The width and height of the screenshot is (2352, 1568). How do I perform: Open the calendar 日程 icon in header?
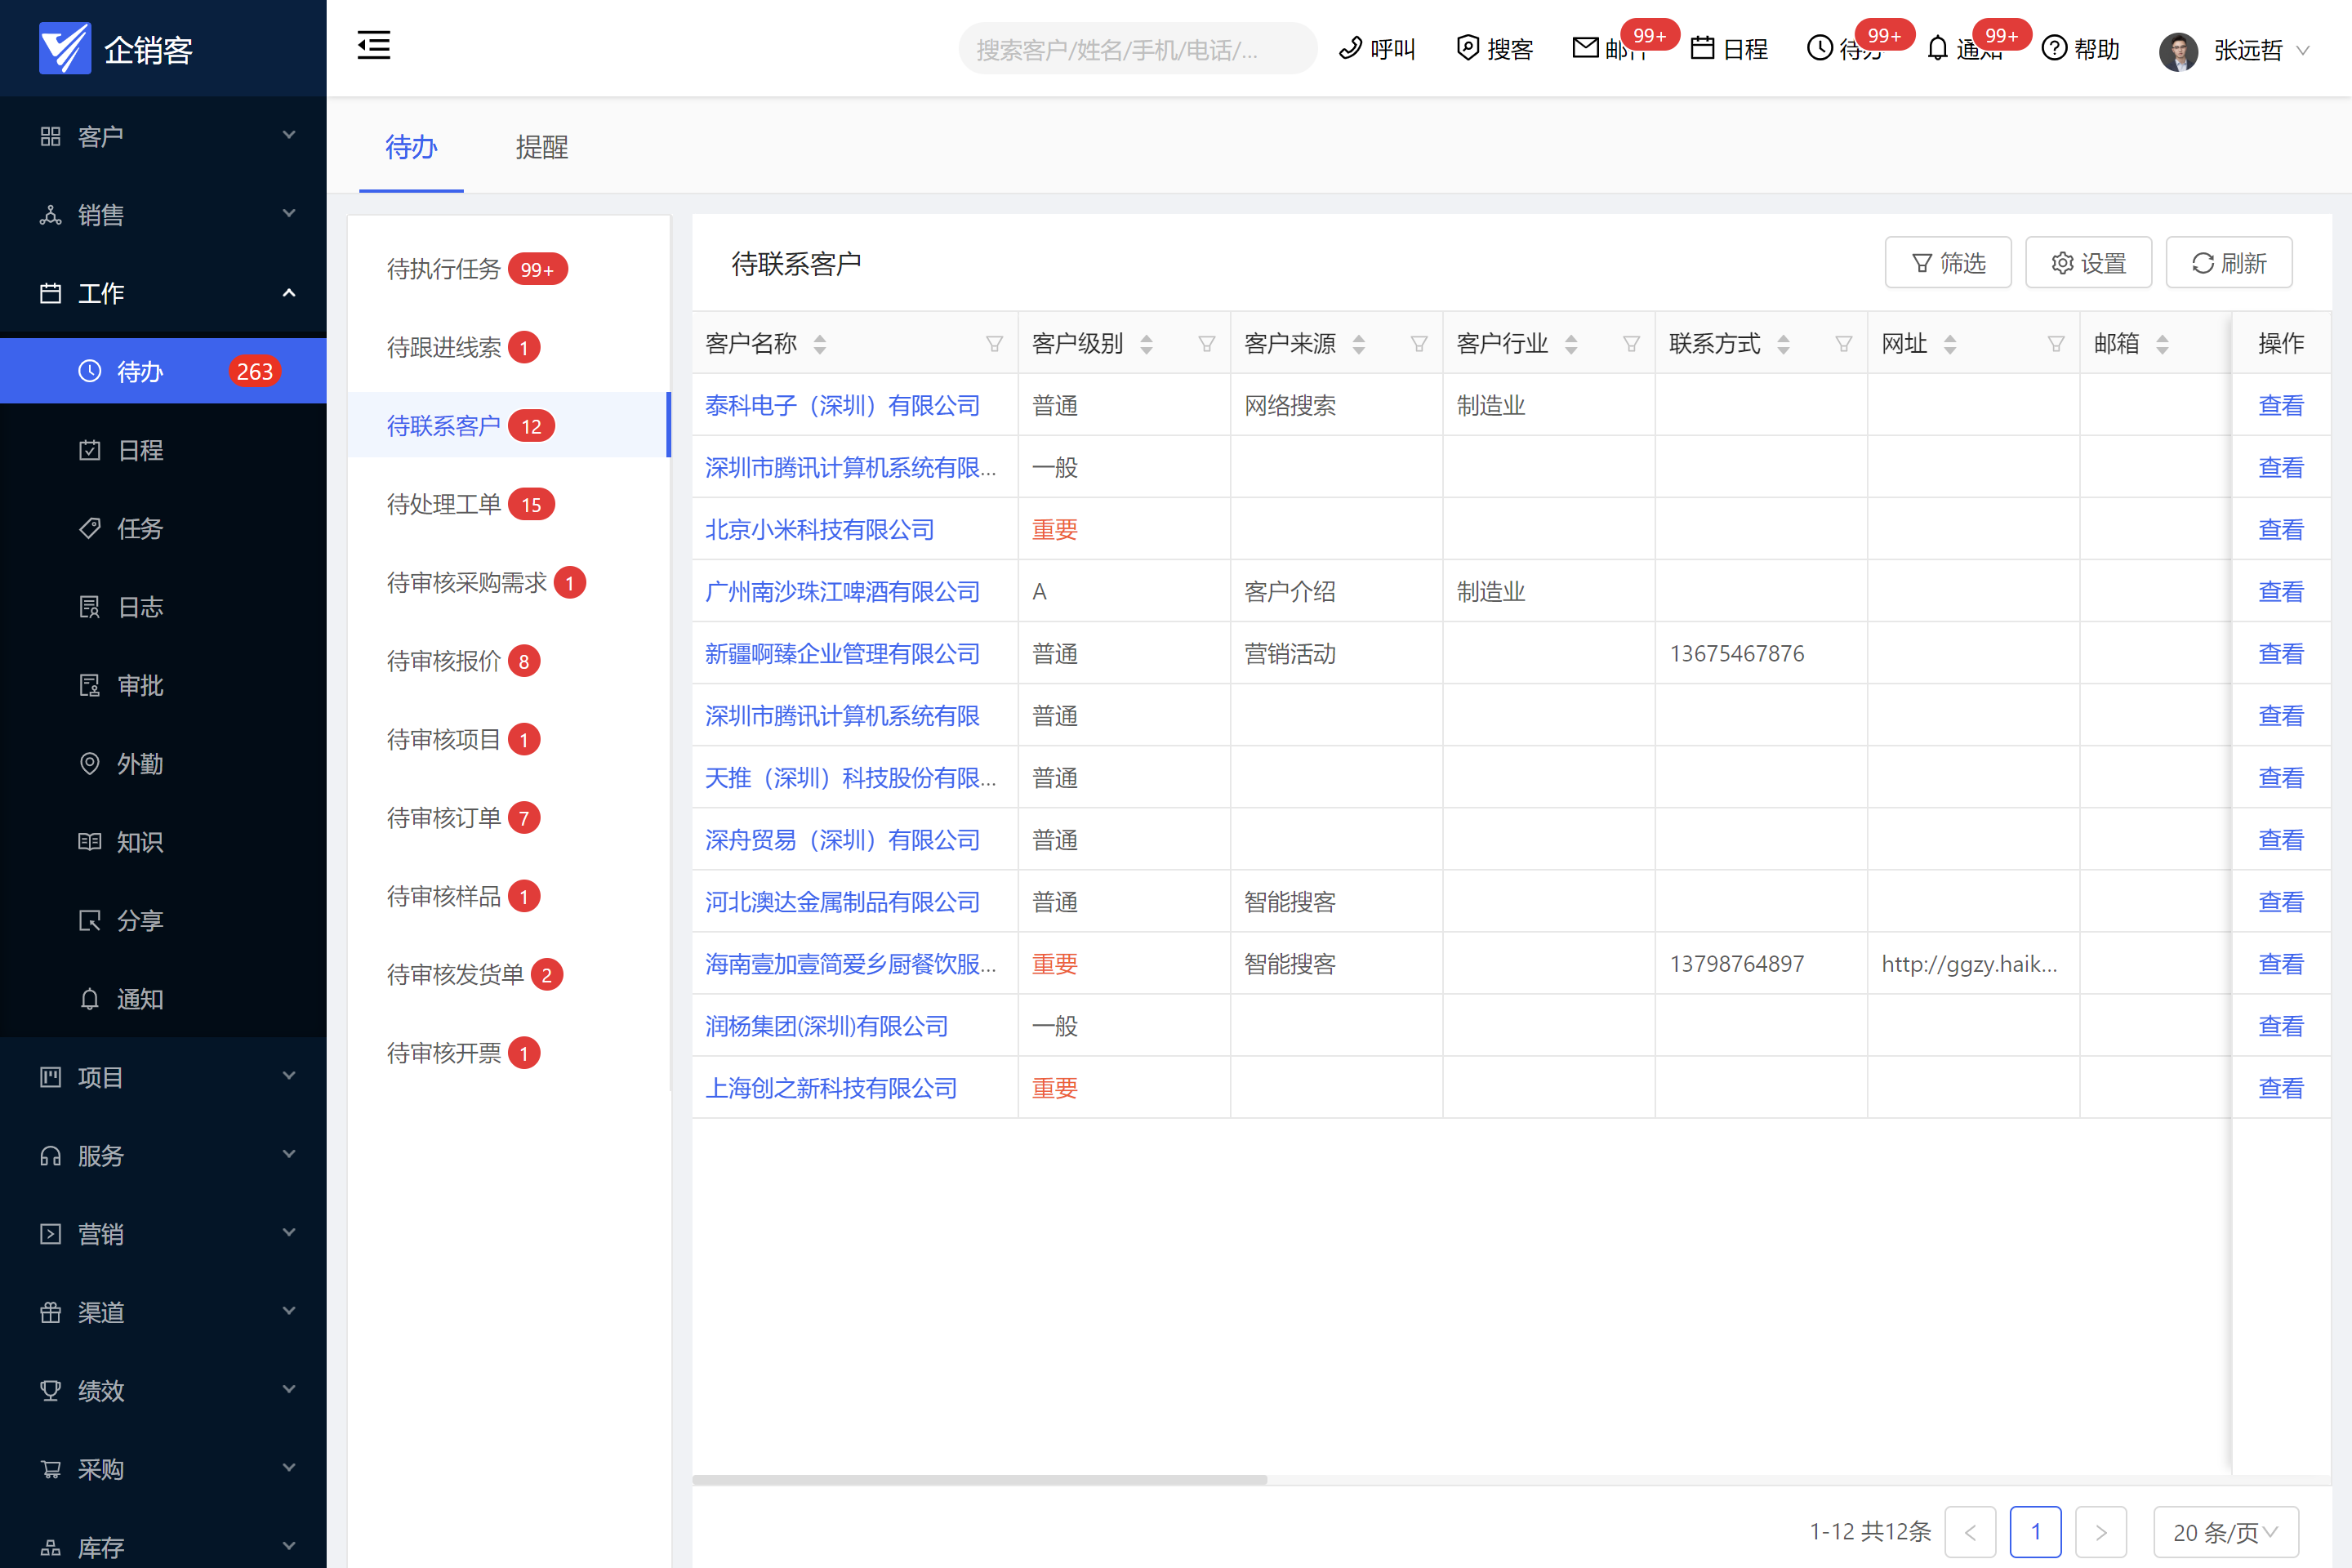[1702, 48]
